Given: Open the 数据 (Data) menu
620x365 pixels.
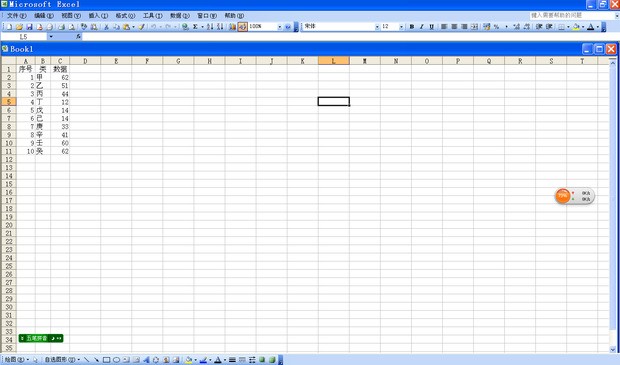Looking at the screenshot, I should tap(180, 15).
